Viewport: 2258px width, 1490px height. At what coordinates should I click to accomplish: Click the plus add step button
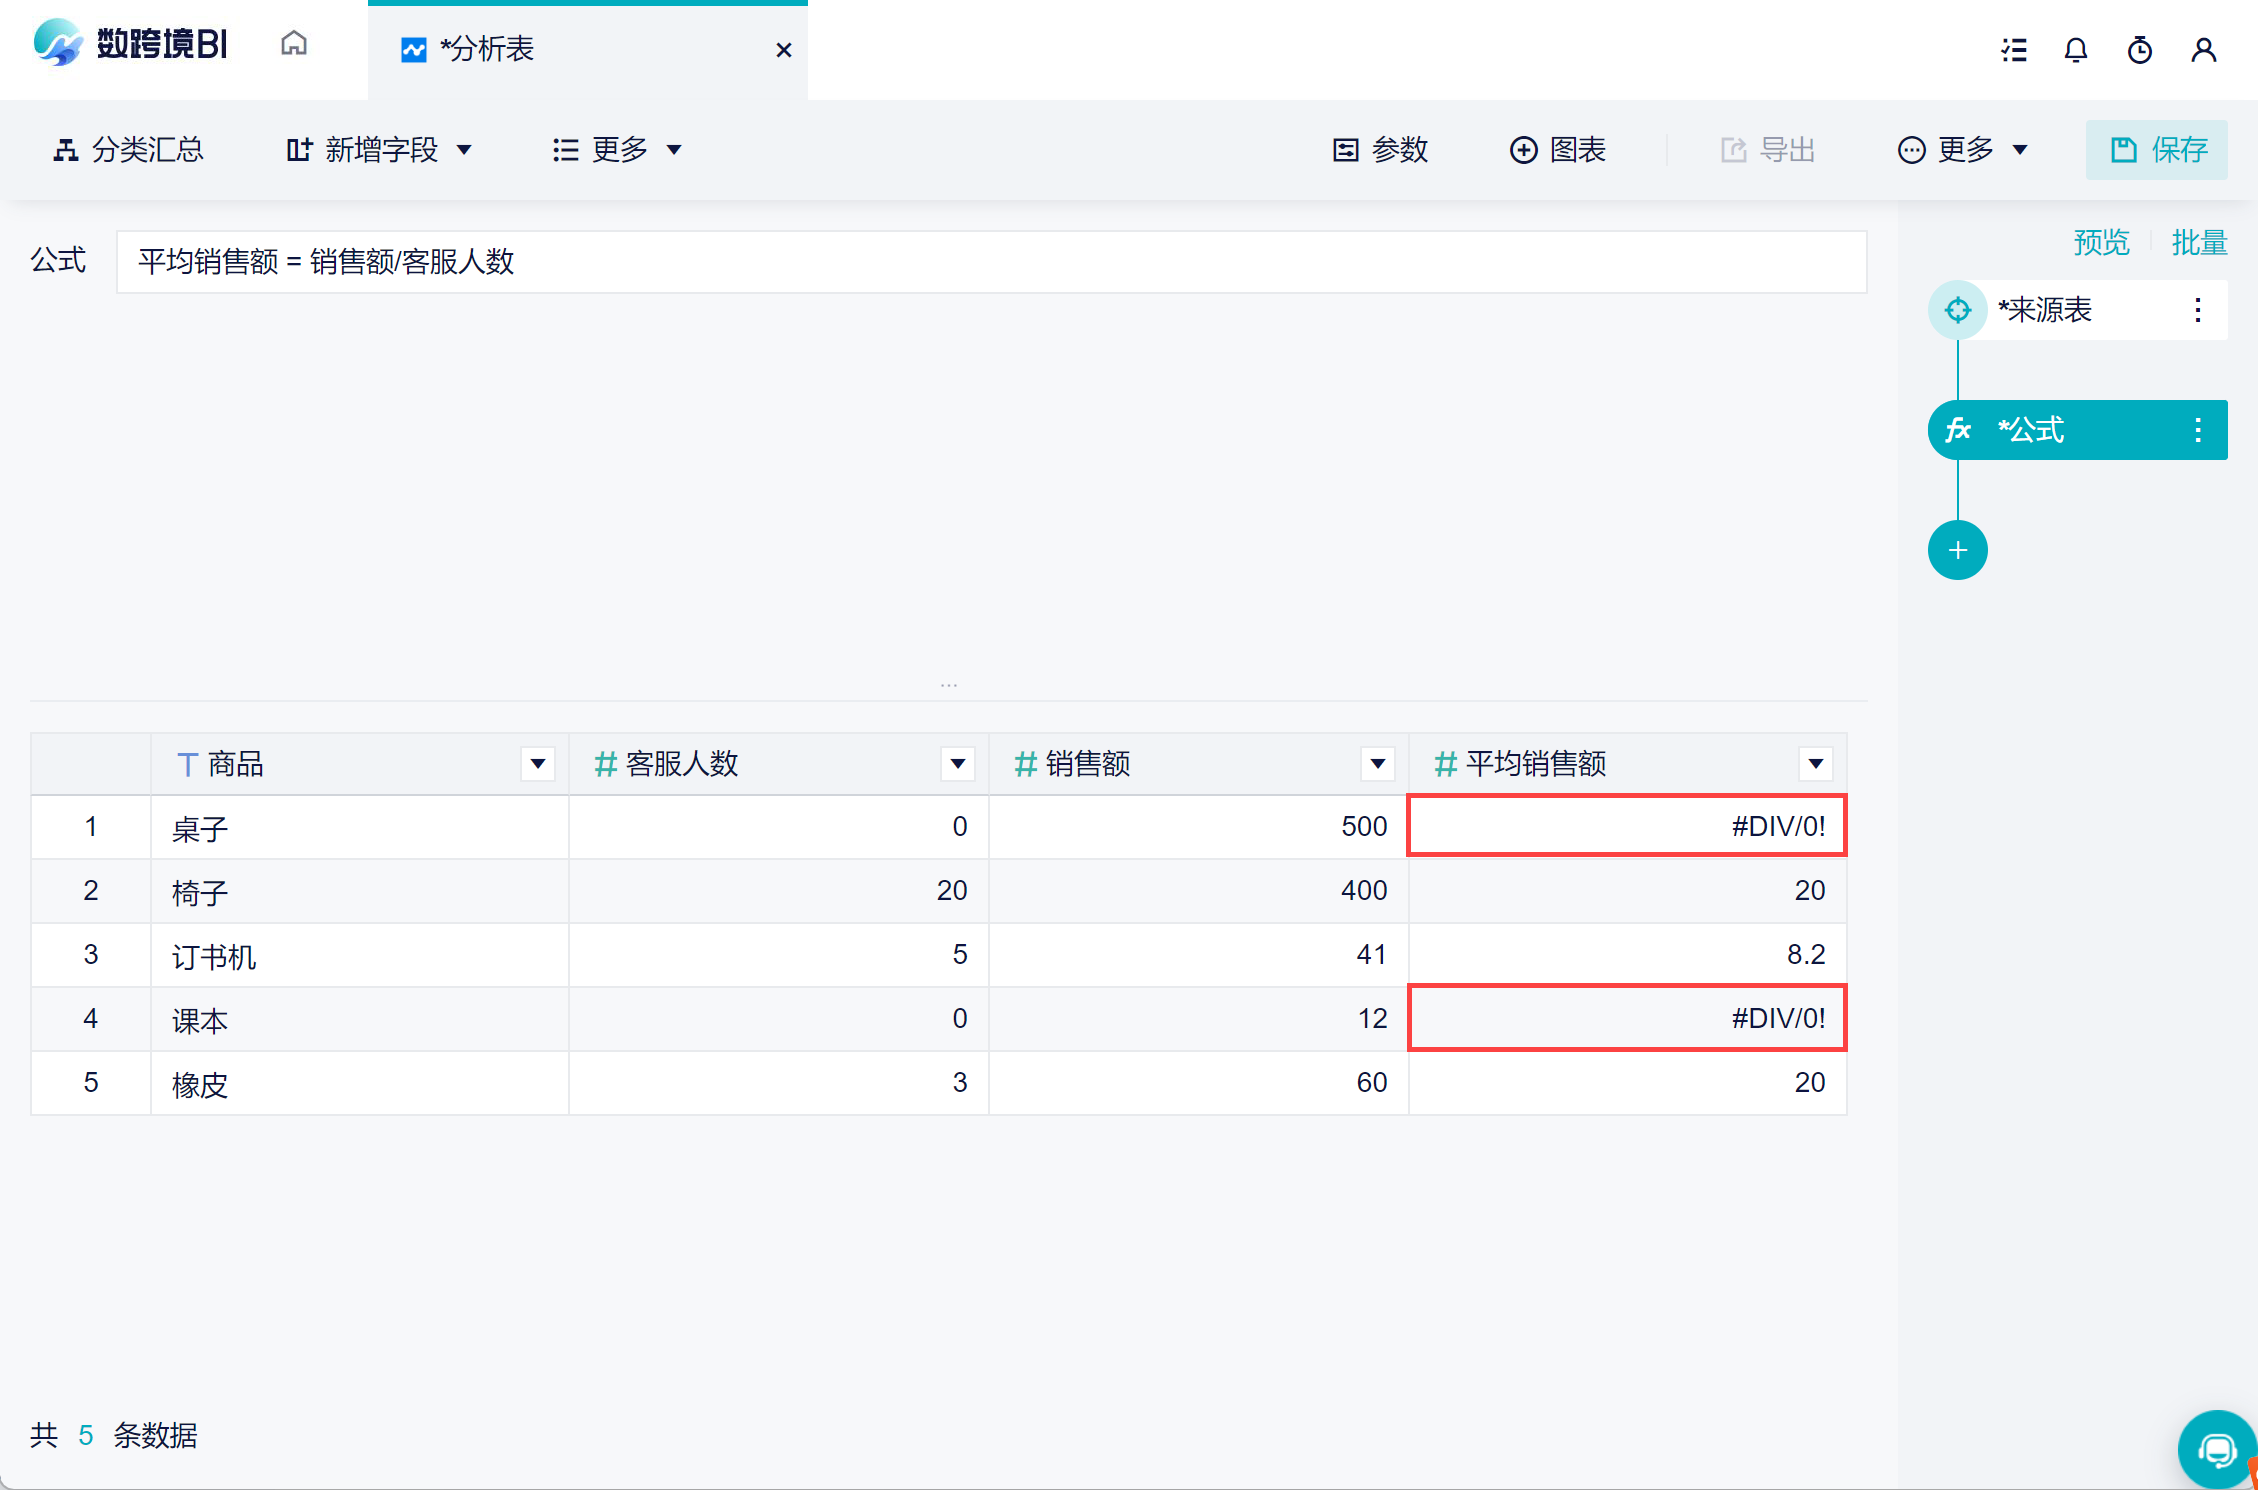click(x=1957, y=550)
